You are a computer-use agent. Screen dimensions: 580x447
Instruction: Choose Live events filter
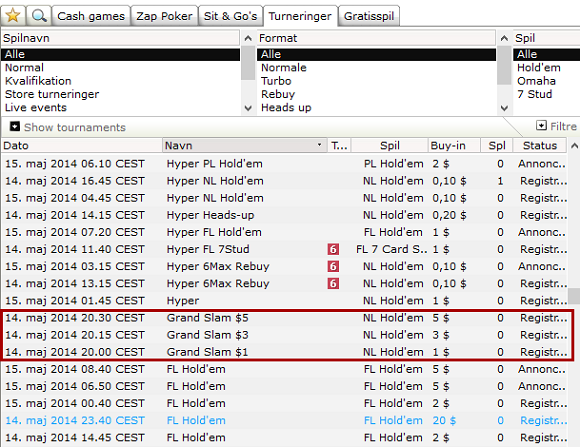click(121, 108)
